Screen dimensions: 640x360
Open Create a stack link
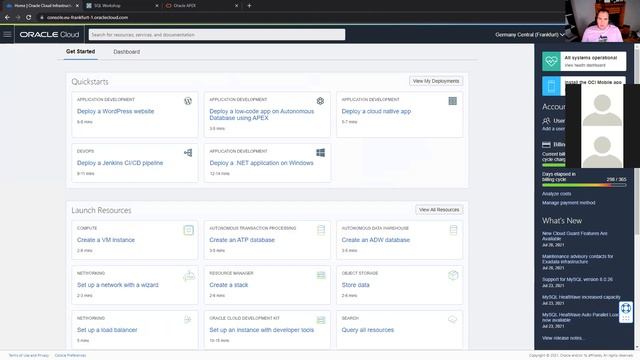click(229, 285)
